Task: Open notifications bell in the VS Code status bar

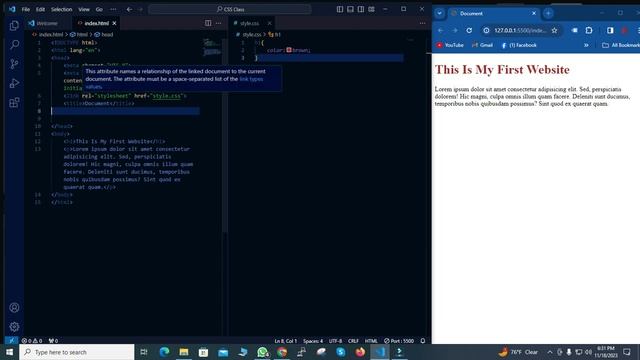Action: [423, 340]
